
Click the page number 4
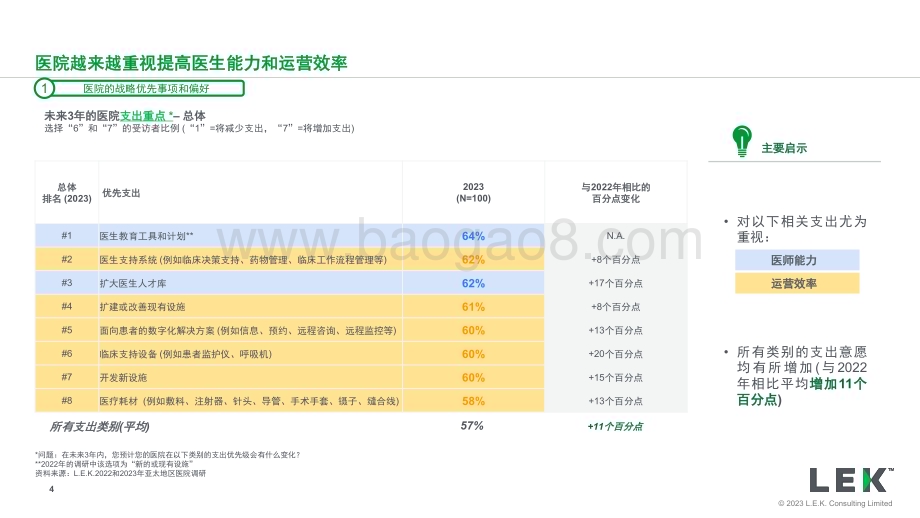(52, 489)
